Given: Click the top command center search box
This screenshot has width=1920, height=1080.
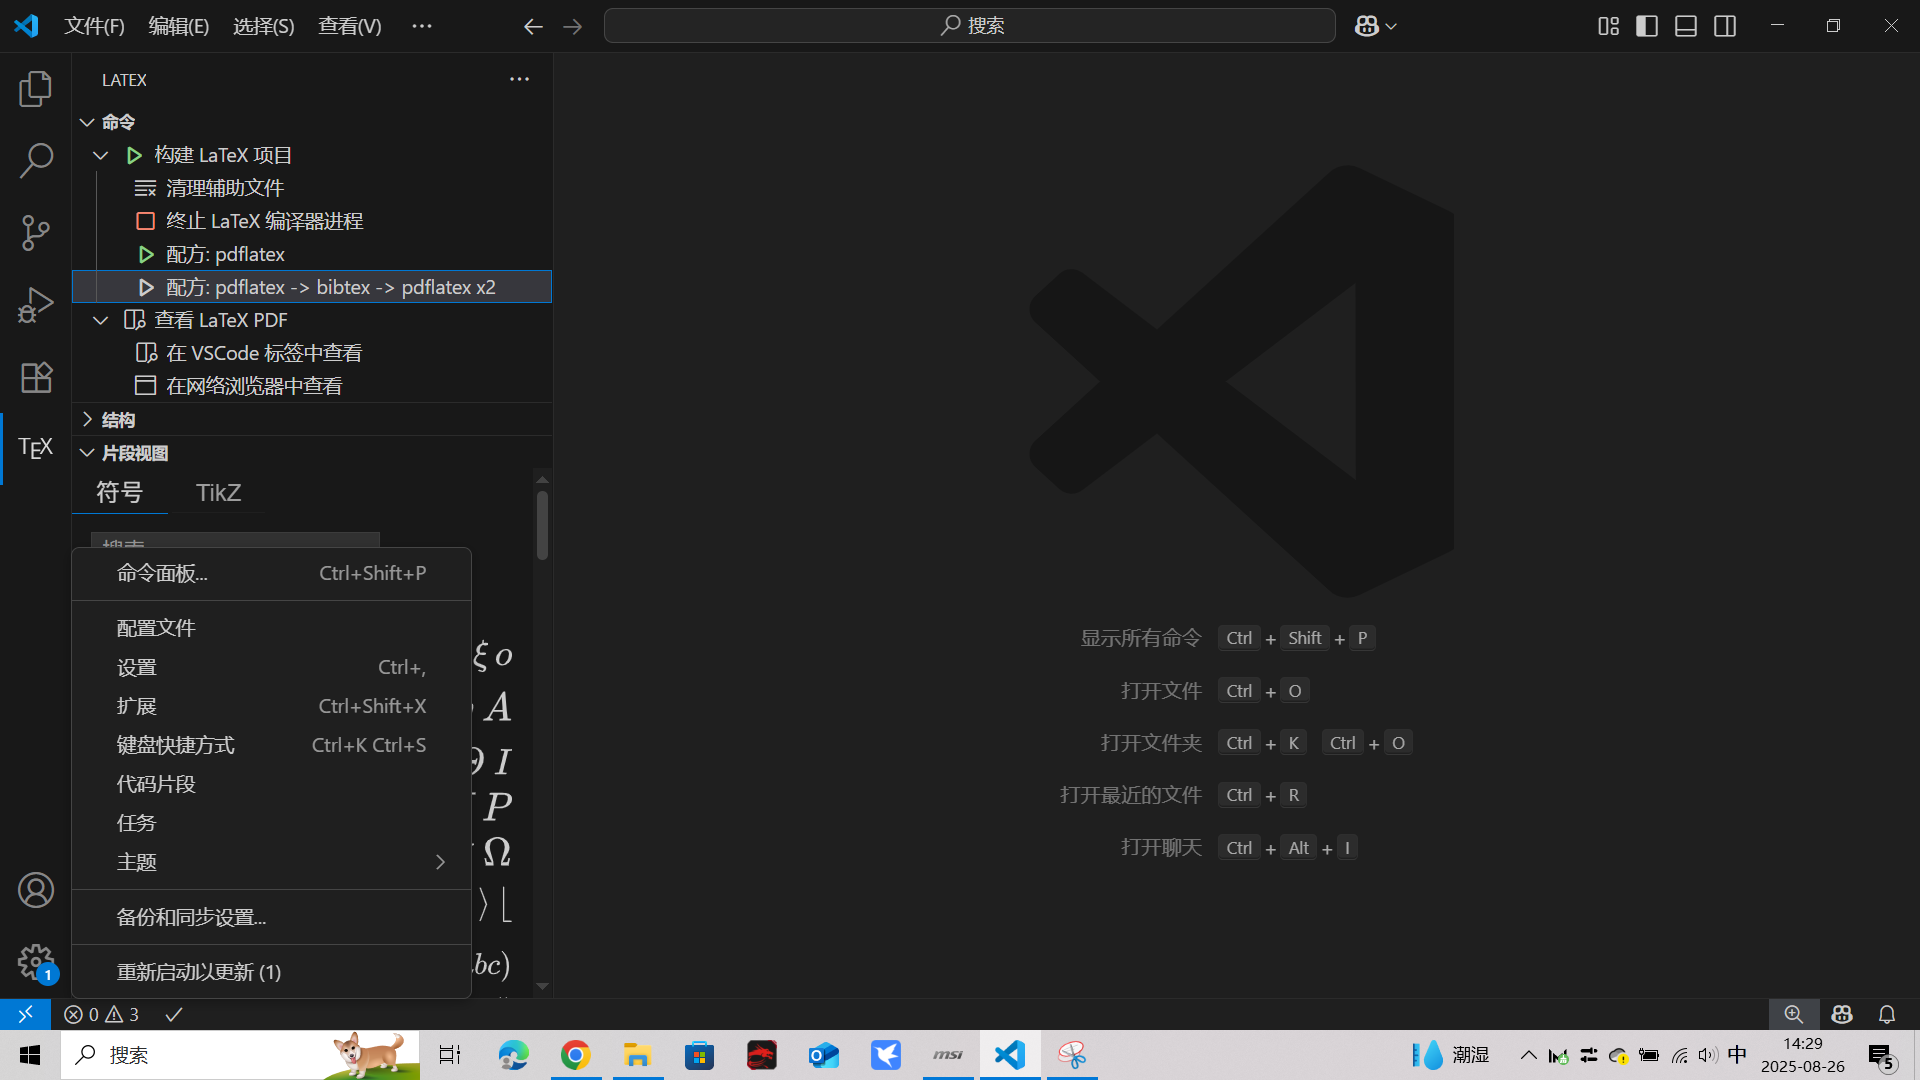Looking at the screenshot, I should (969, 26).
